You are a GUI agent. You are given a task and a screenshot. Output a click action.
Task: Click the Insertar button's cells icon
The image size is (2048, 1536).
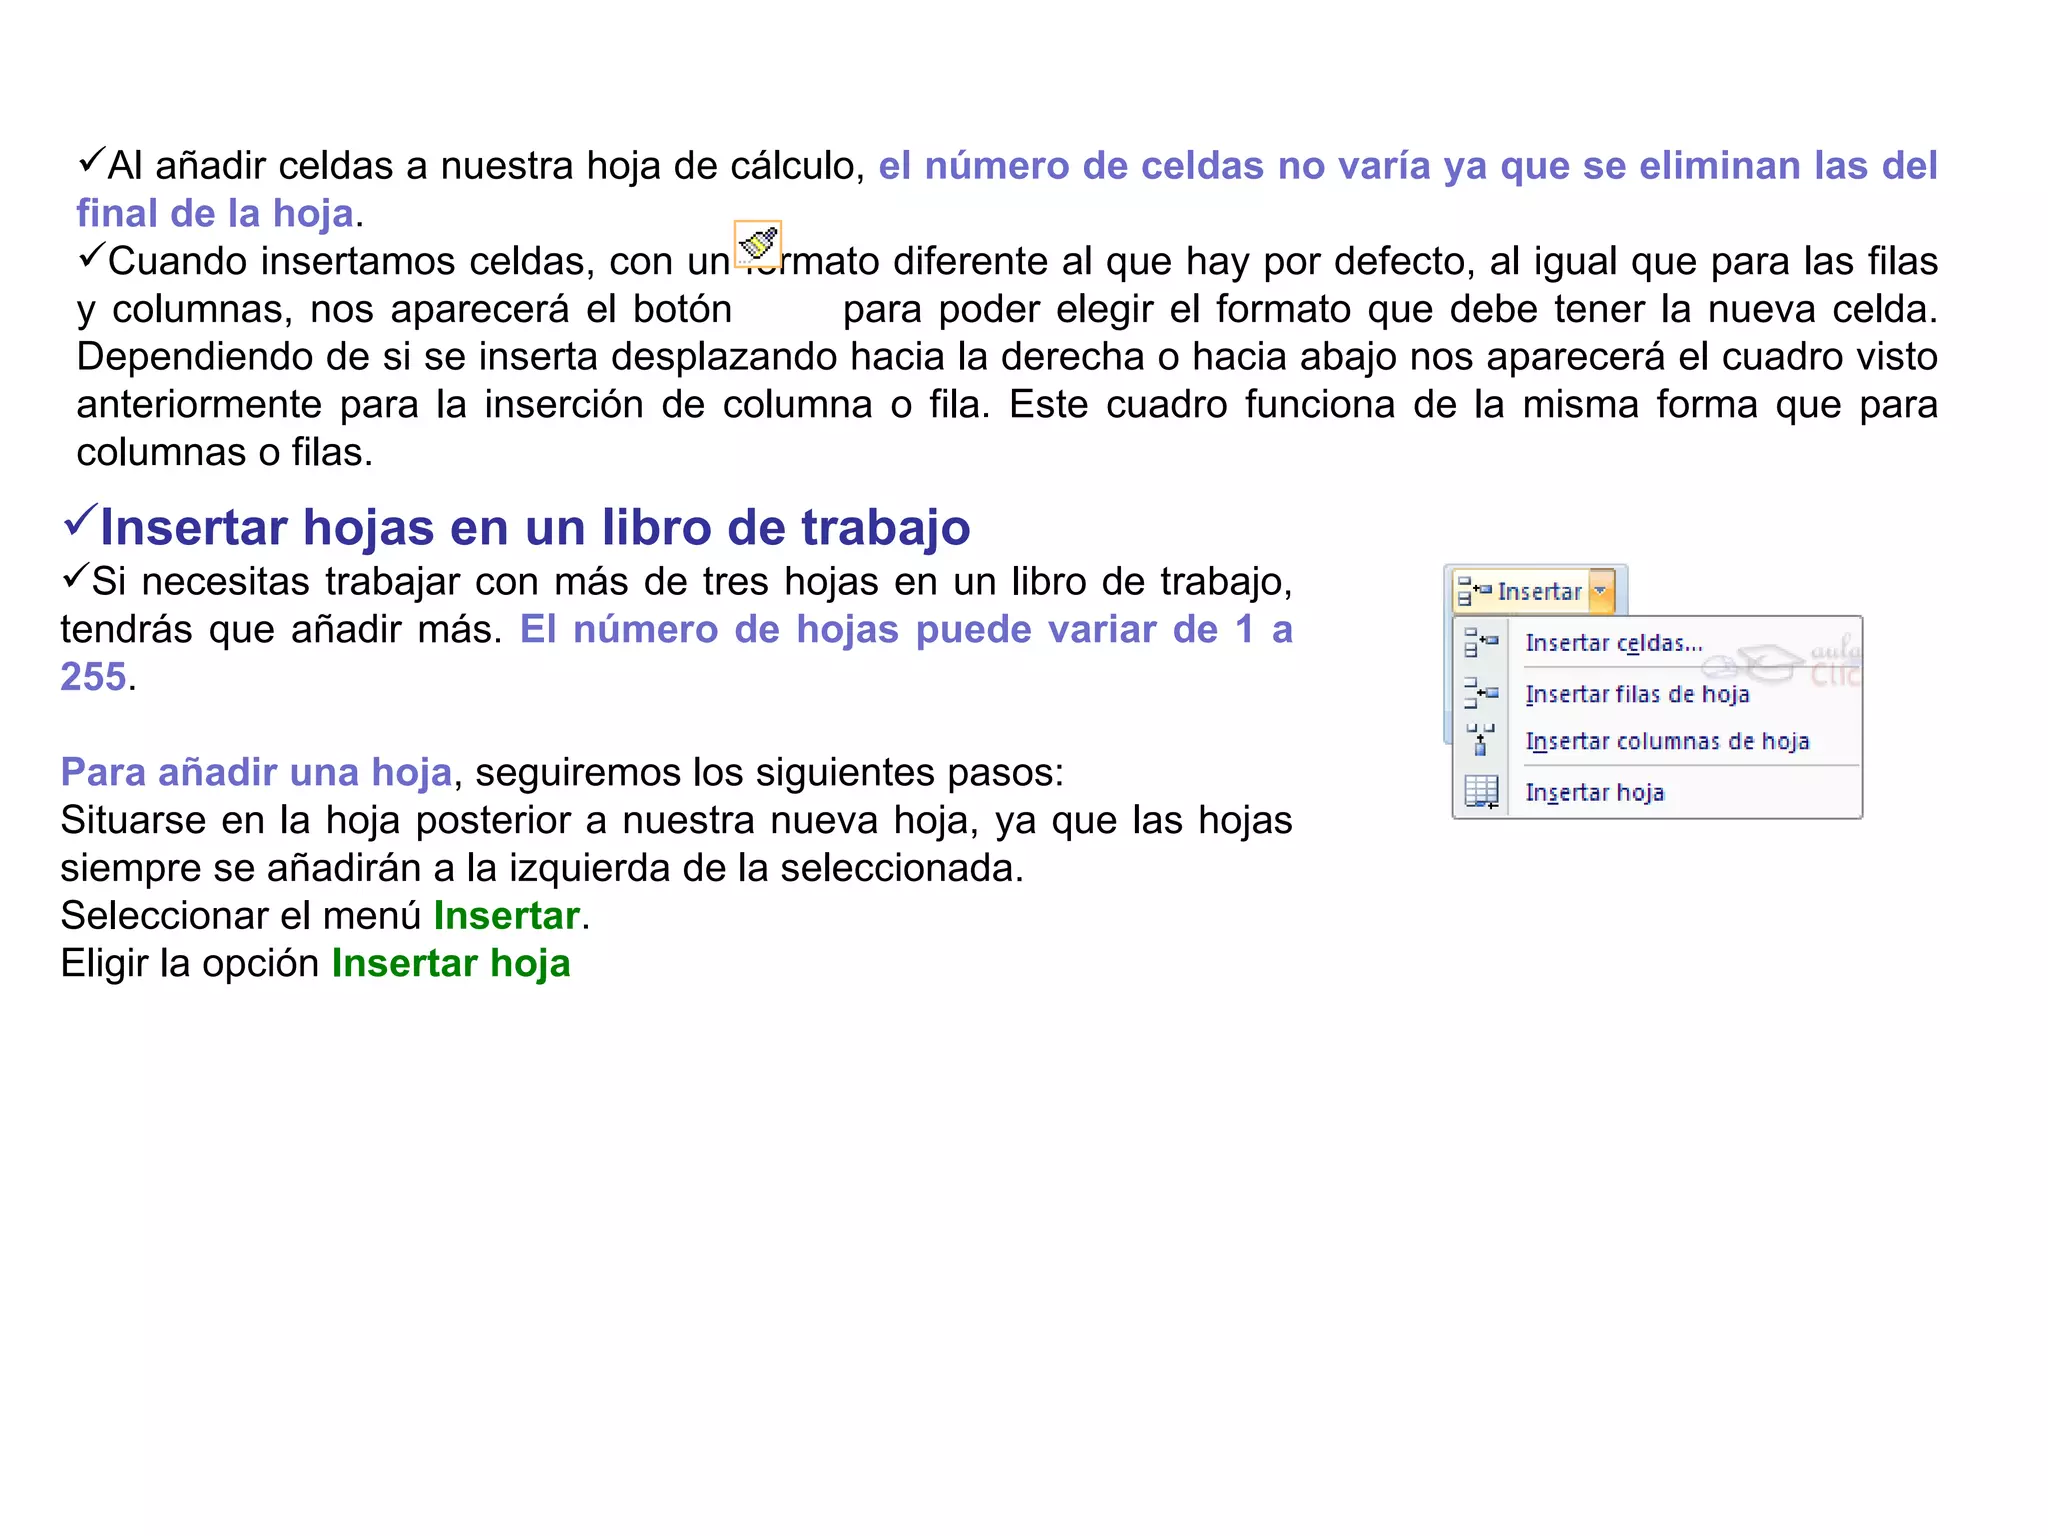[1474, 591]
